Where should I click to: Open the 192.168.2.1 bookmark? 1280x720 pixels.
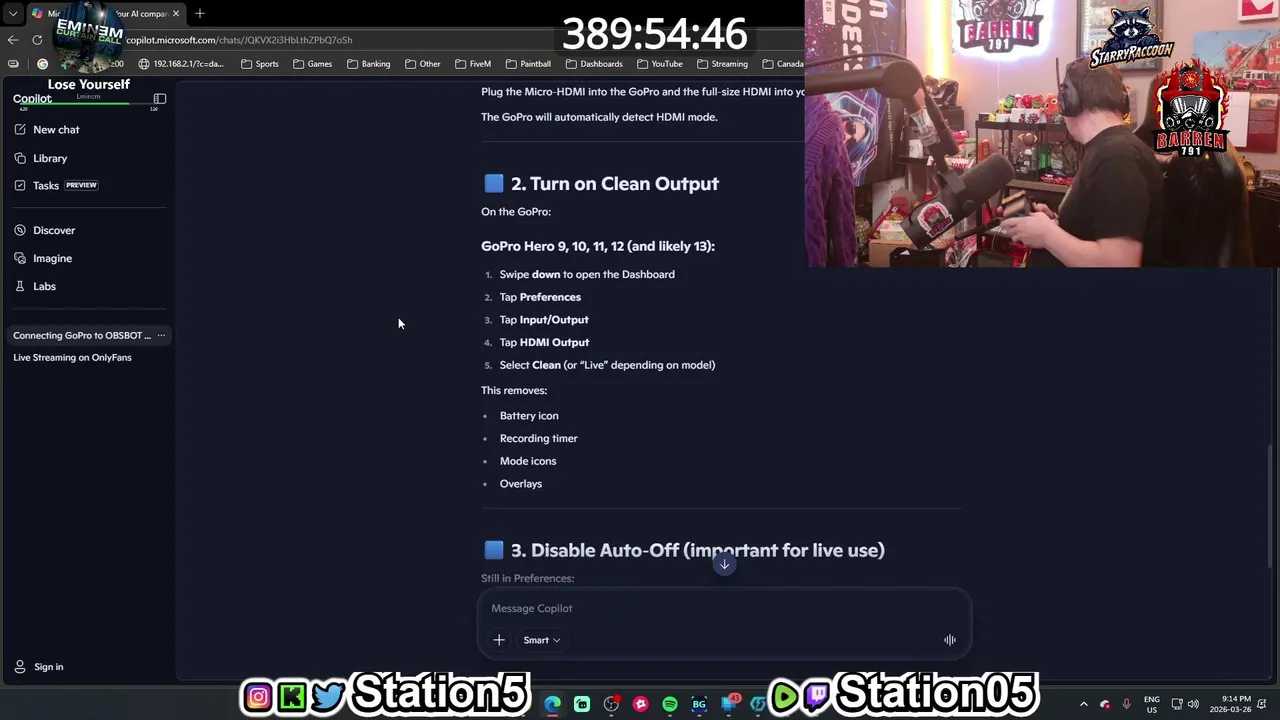(181, 63)
